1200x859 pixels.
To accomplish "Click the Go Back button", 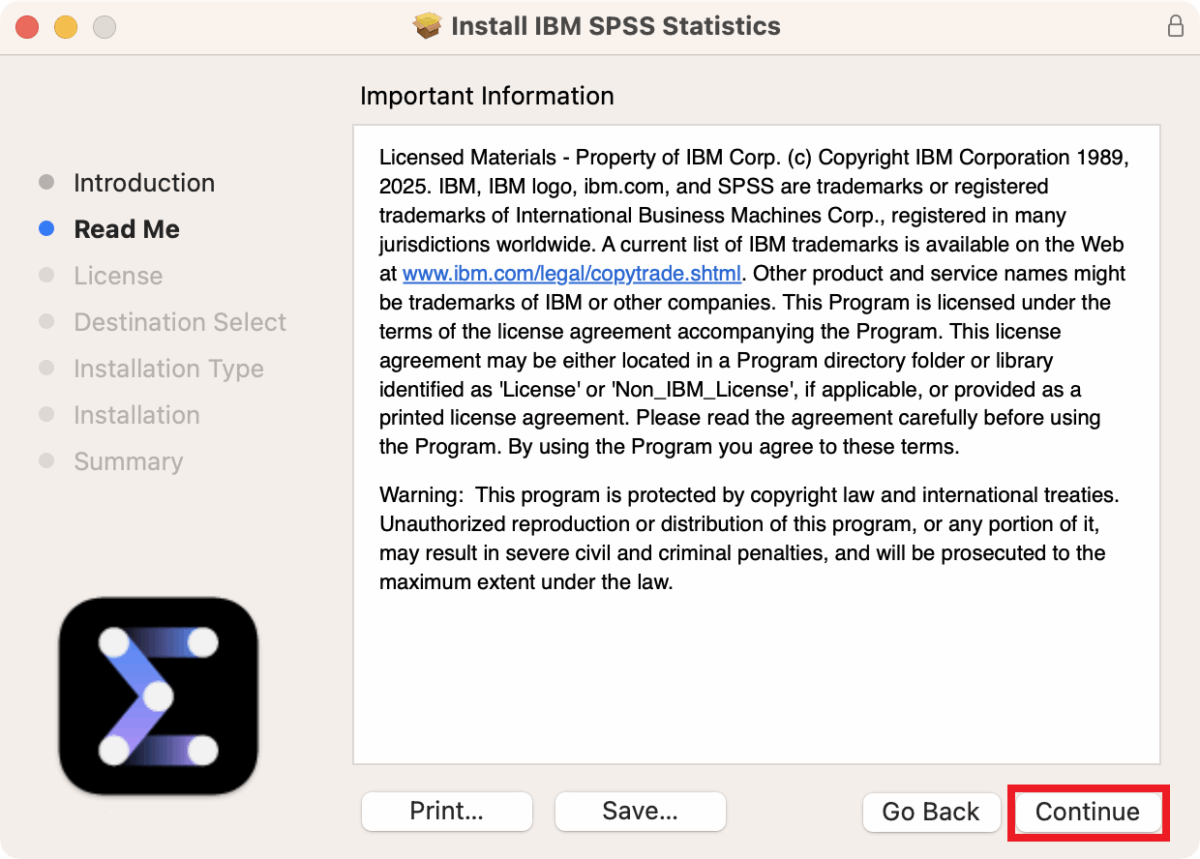I will tap(931, 812).
